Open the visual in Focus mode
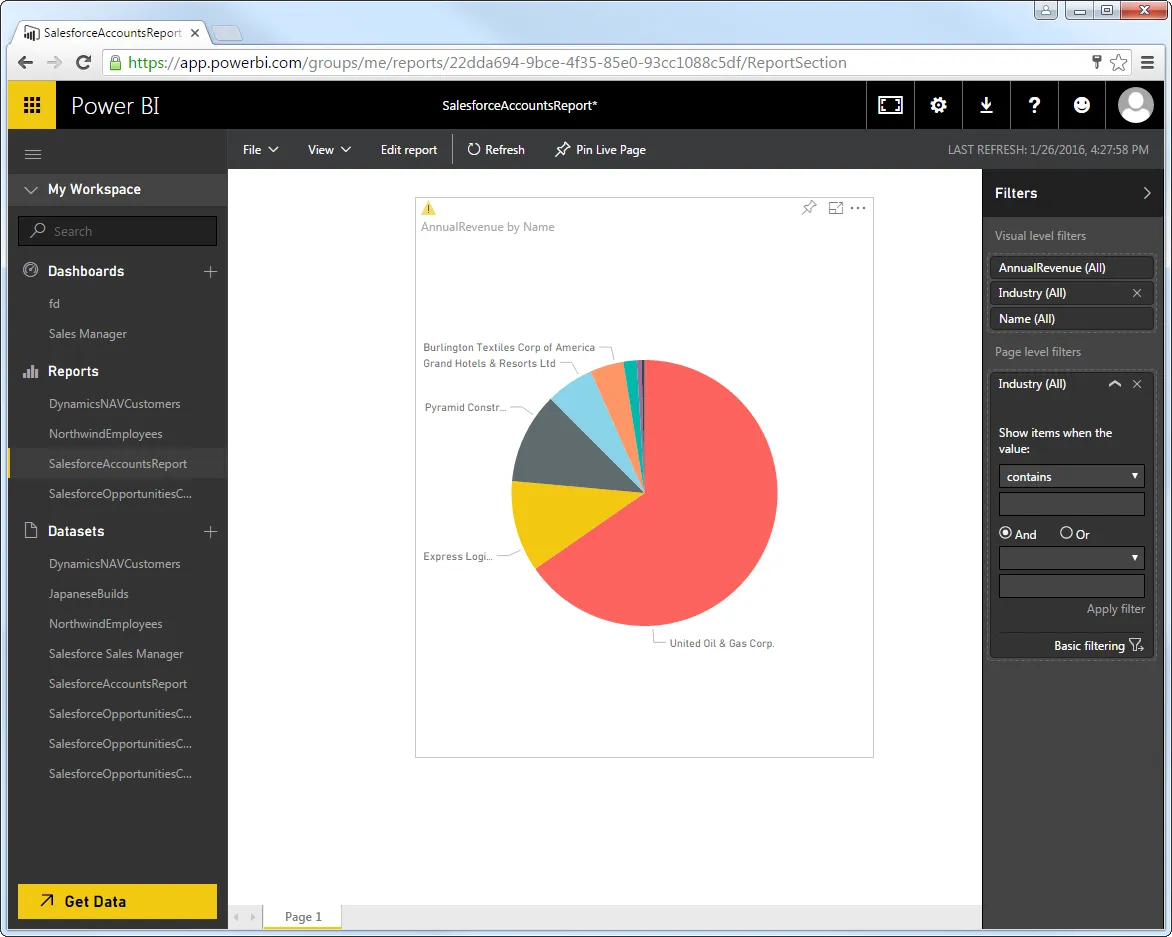This screenshot has height=937, width=1172. pos(834,207)
